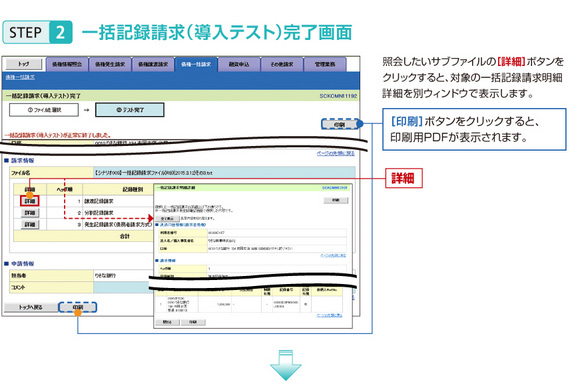Click the red completion message text

(57, 135)
